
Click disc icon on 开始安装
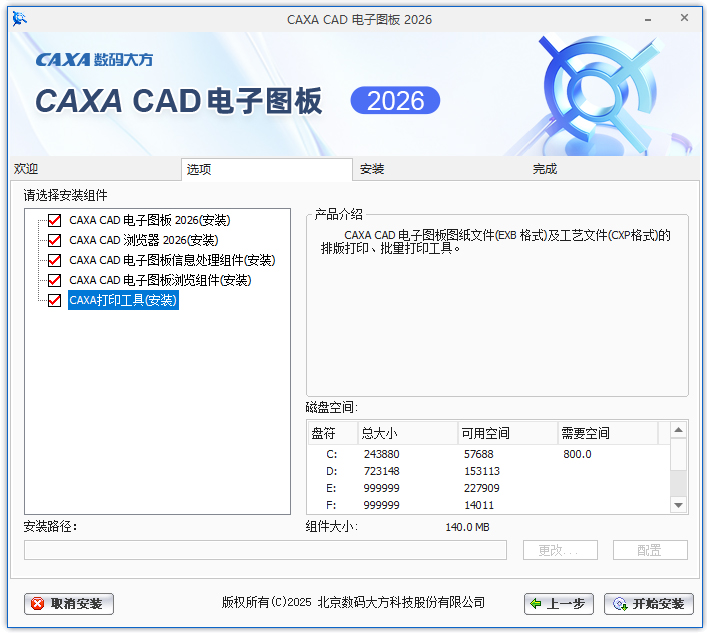tap(620, 604)
